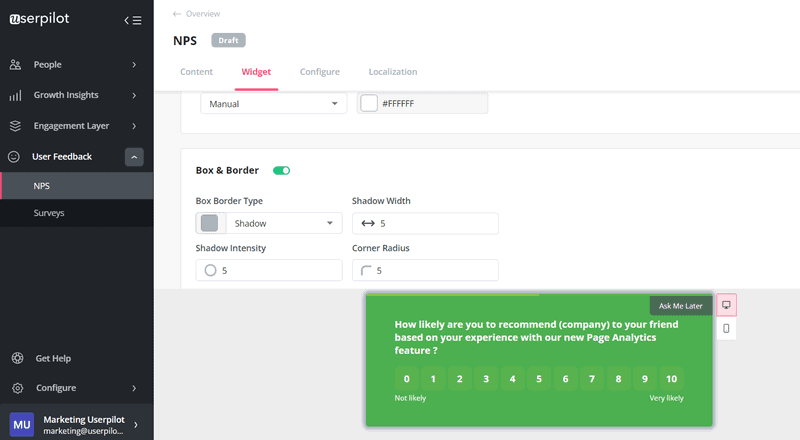
Task: Open Surveys in the sidebar
Action: 77,213
